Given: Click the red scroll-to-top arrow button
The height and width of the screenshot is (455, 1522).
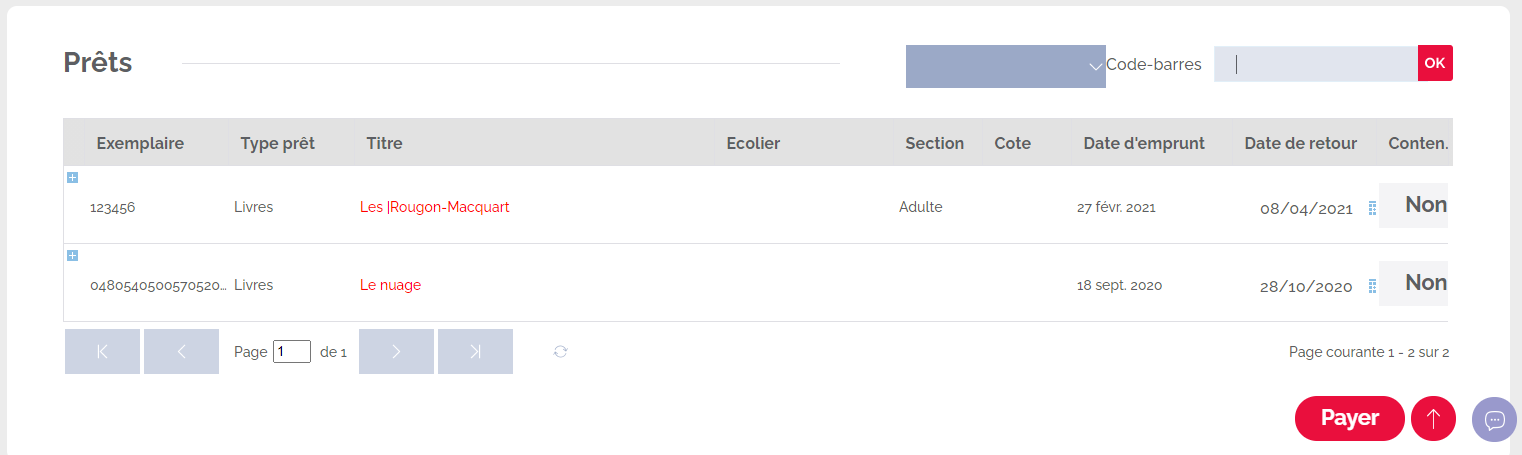Looking at the screenshot, I should (1433, 418).
